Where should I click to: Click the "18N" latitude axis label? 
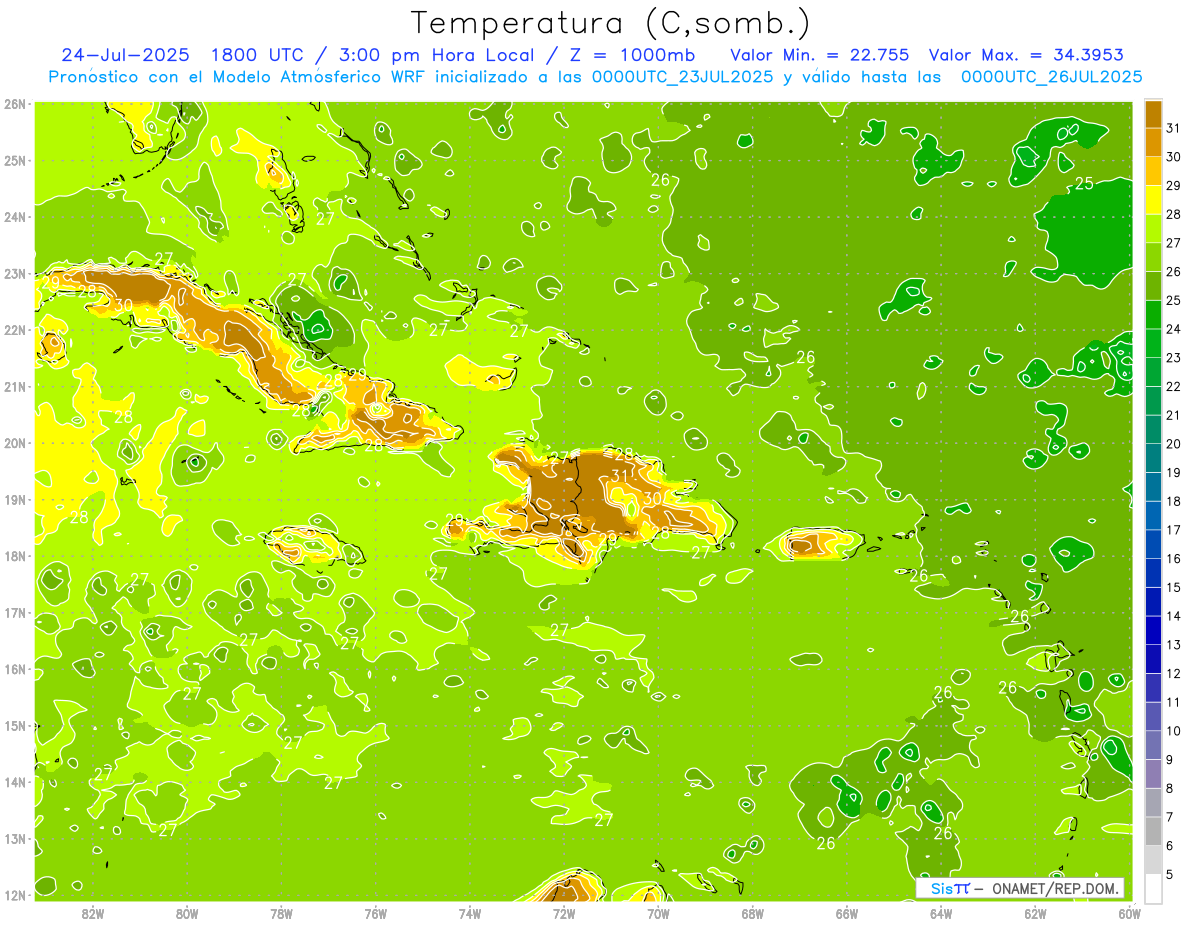[x=15, y=556]
